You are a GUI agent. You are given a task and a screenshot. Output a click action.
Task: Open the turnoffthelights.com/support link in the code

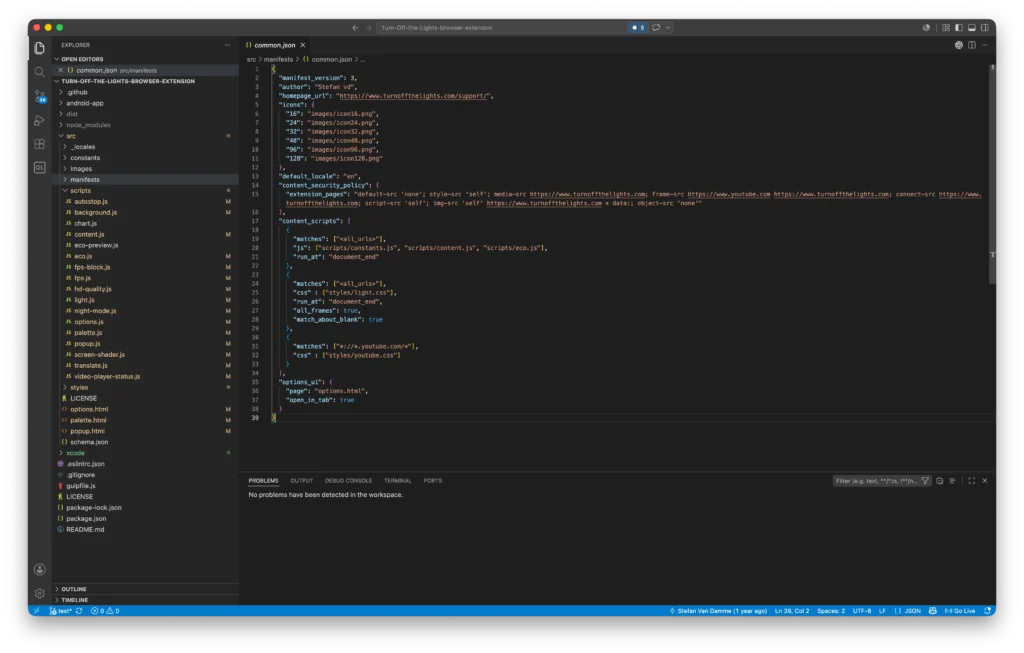[x=413, y=96]
